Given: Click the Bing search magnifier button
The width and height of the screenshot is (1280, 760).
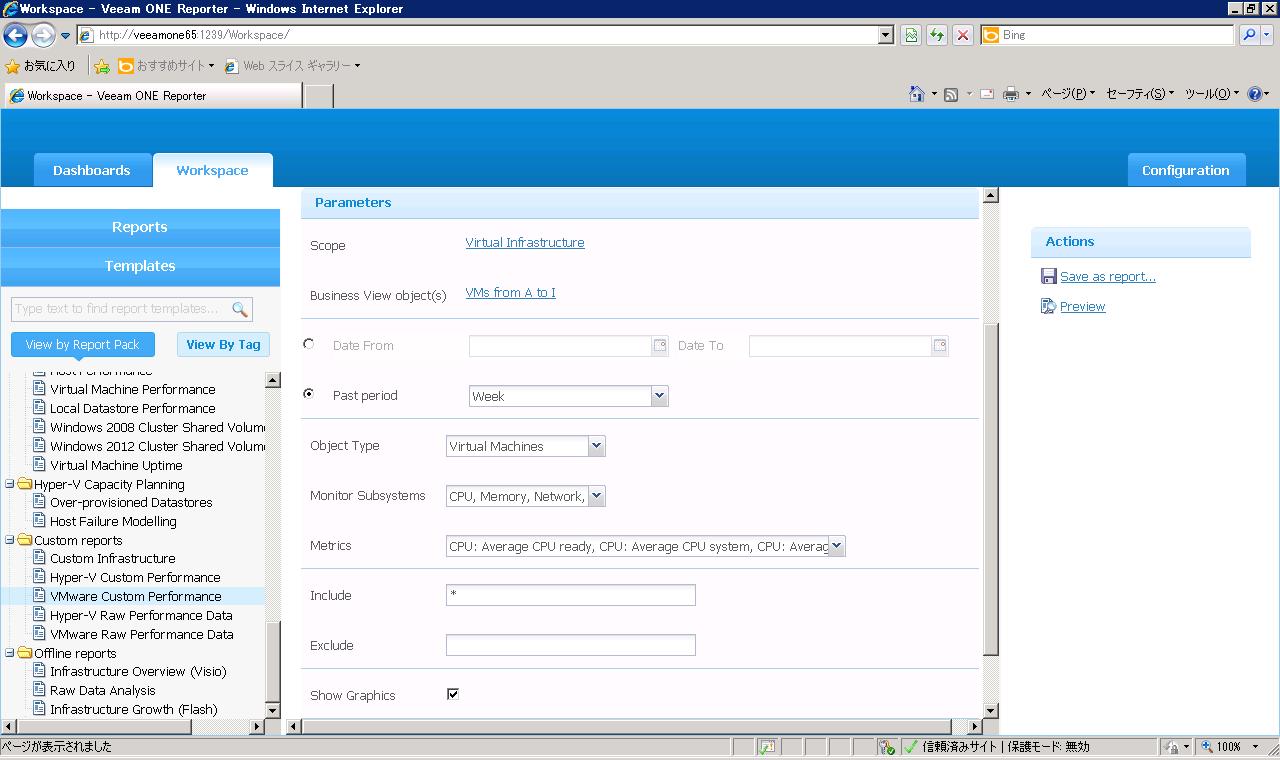Looking at the screenshot, I should coord(1249,35).
